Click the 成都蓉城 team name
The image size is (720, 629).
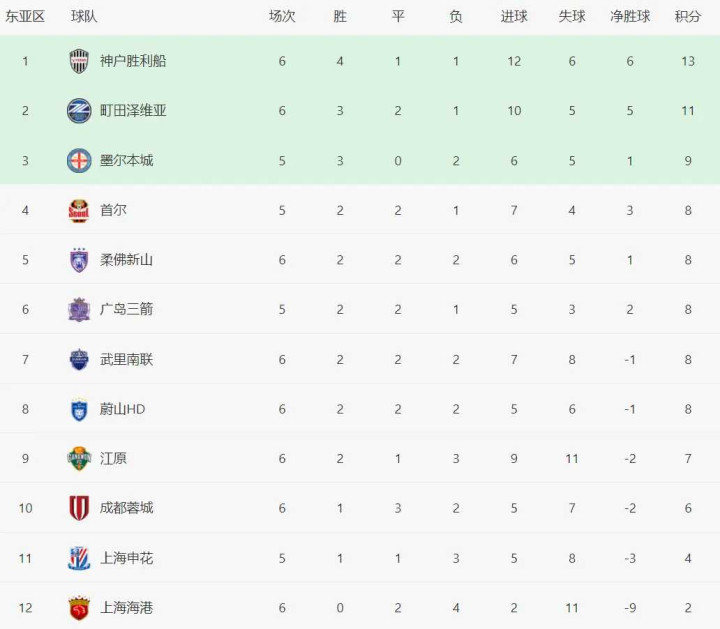[126, 508]
